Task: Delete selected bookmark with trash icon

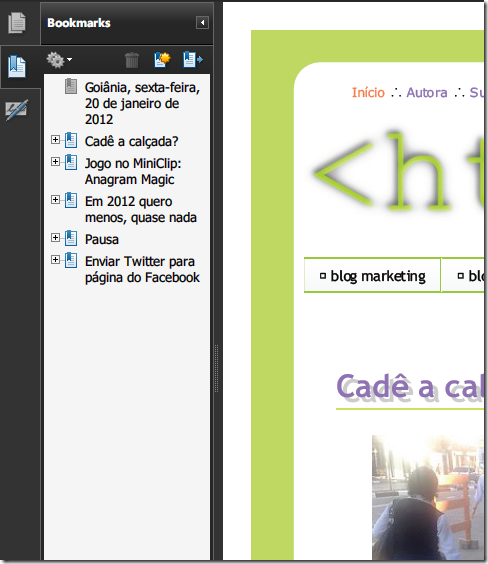Action: point(132,60)
